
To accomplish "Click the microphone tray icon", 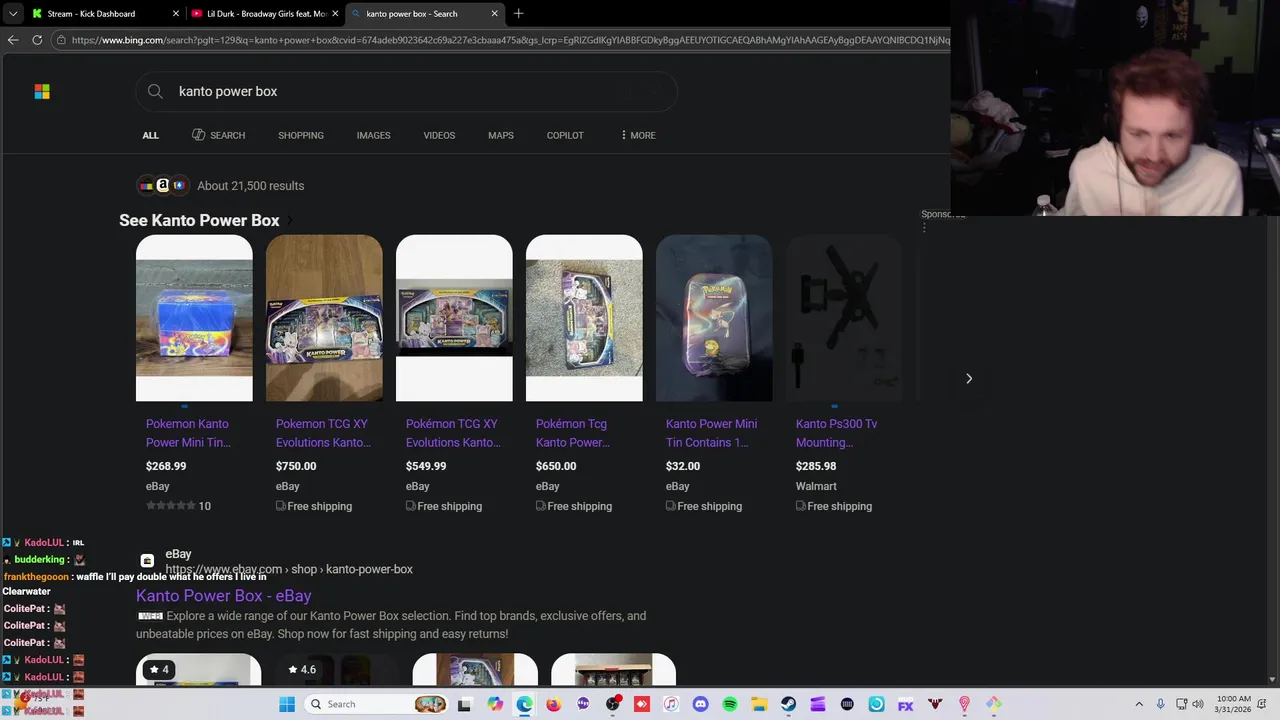I will [1160, 704].
